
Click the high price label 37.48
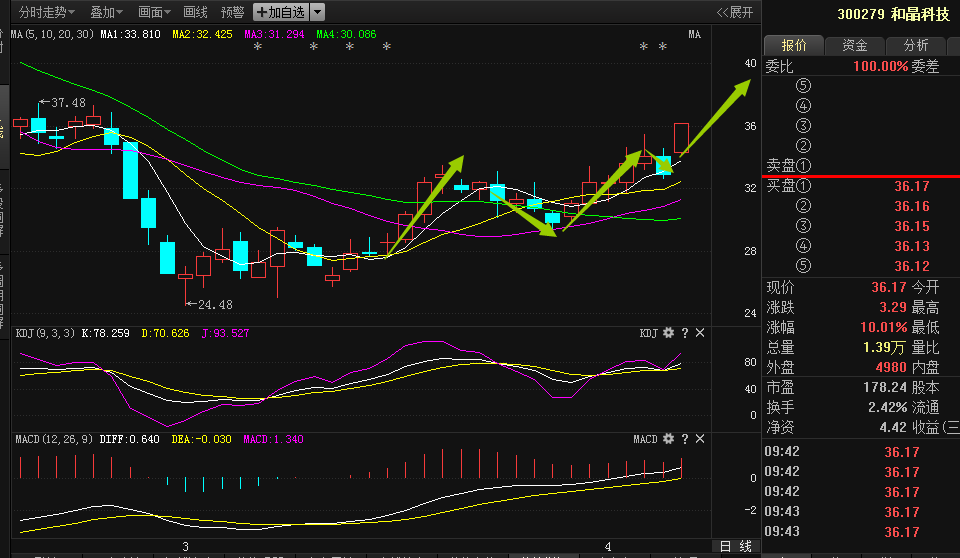[x=68, y=103]
